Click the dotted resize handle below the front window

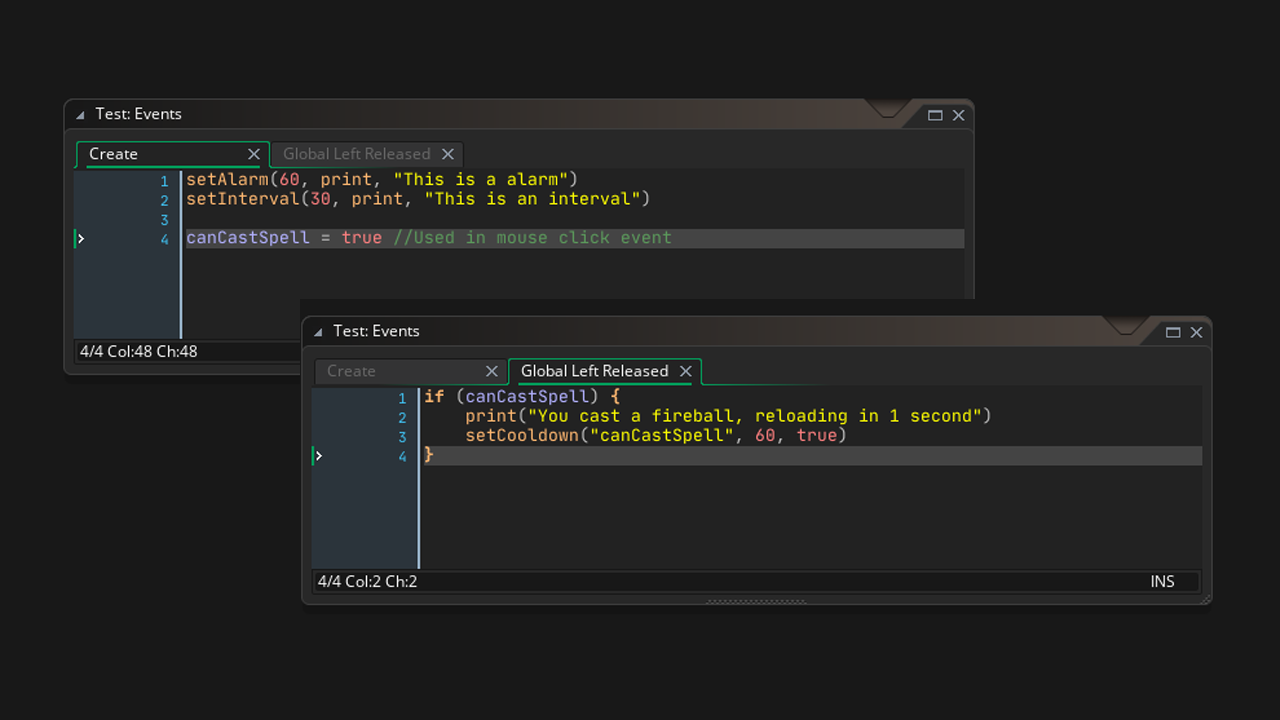(757, 602)
